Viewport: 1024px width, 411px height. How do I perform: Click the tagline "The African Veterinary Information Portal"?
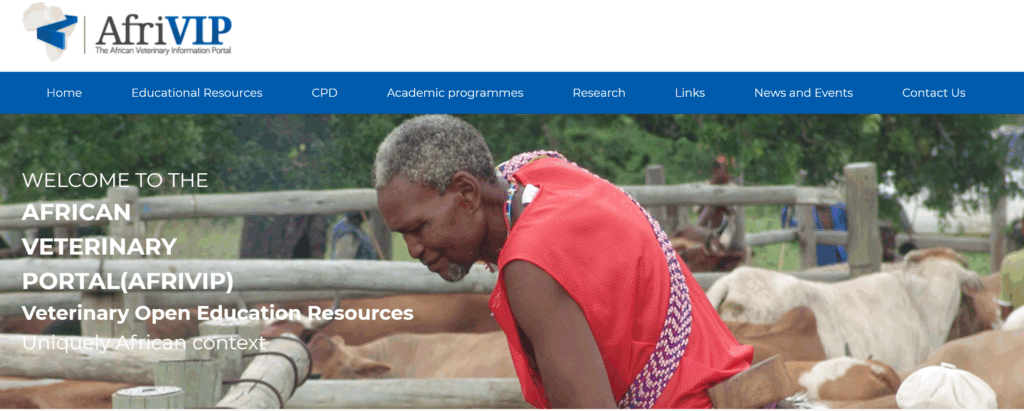[x=163, y=50]
